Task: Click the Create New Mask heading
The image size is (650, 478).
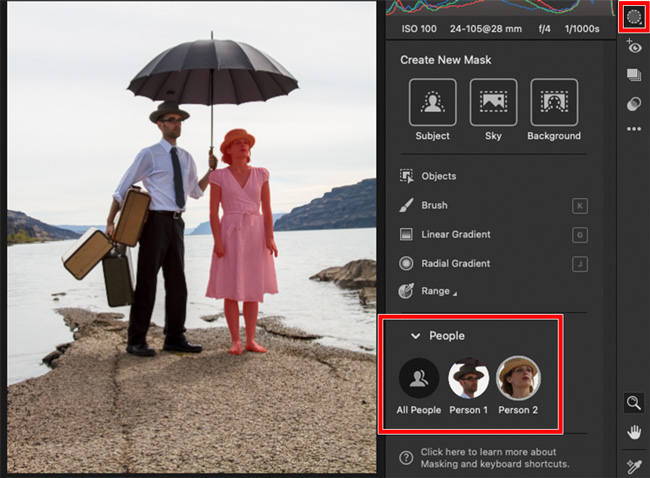Action: click(x=446, y=60)
